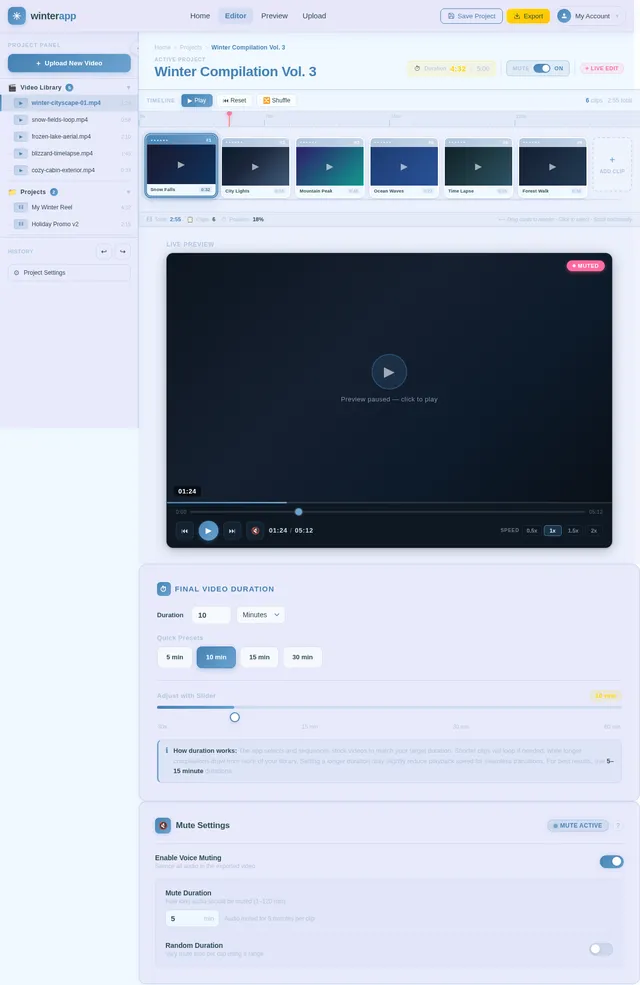
Task: Redo using the history forward arrow
Action: pyautogui.click(x=122, y=251)
